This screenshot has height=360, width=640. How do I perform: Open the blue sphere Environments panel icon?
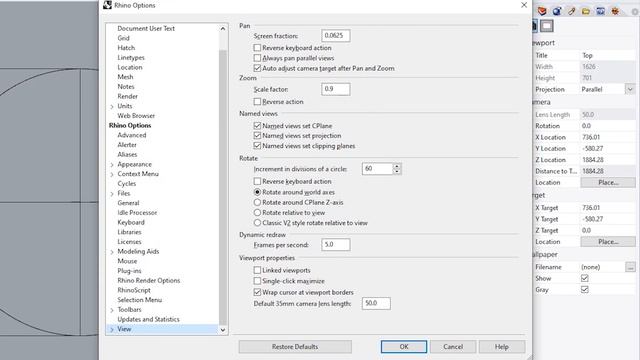557,11
